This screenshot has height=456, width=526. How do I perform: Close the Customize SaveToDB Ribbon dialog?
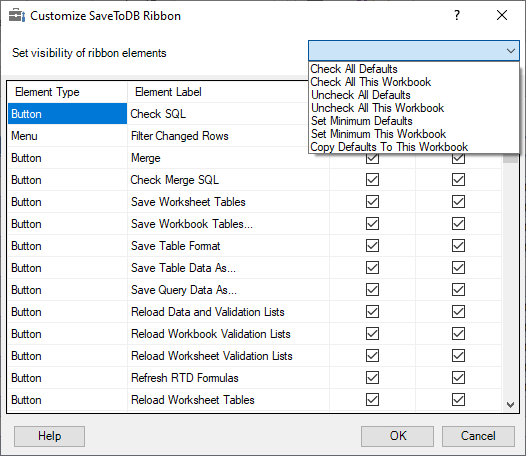coord(502,15)
